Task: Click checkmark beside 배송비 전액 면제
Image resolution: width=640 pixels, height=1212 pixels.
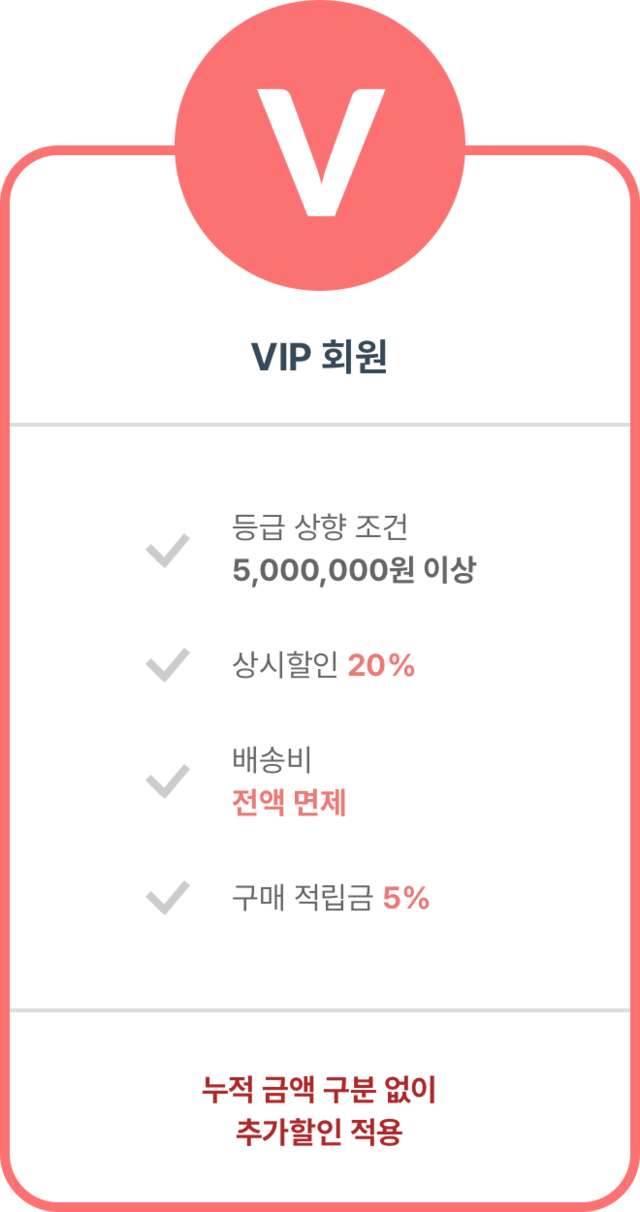Action: 168,781
